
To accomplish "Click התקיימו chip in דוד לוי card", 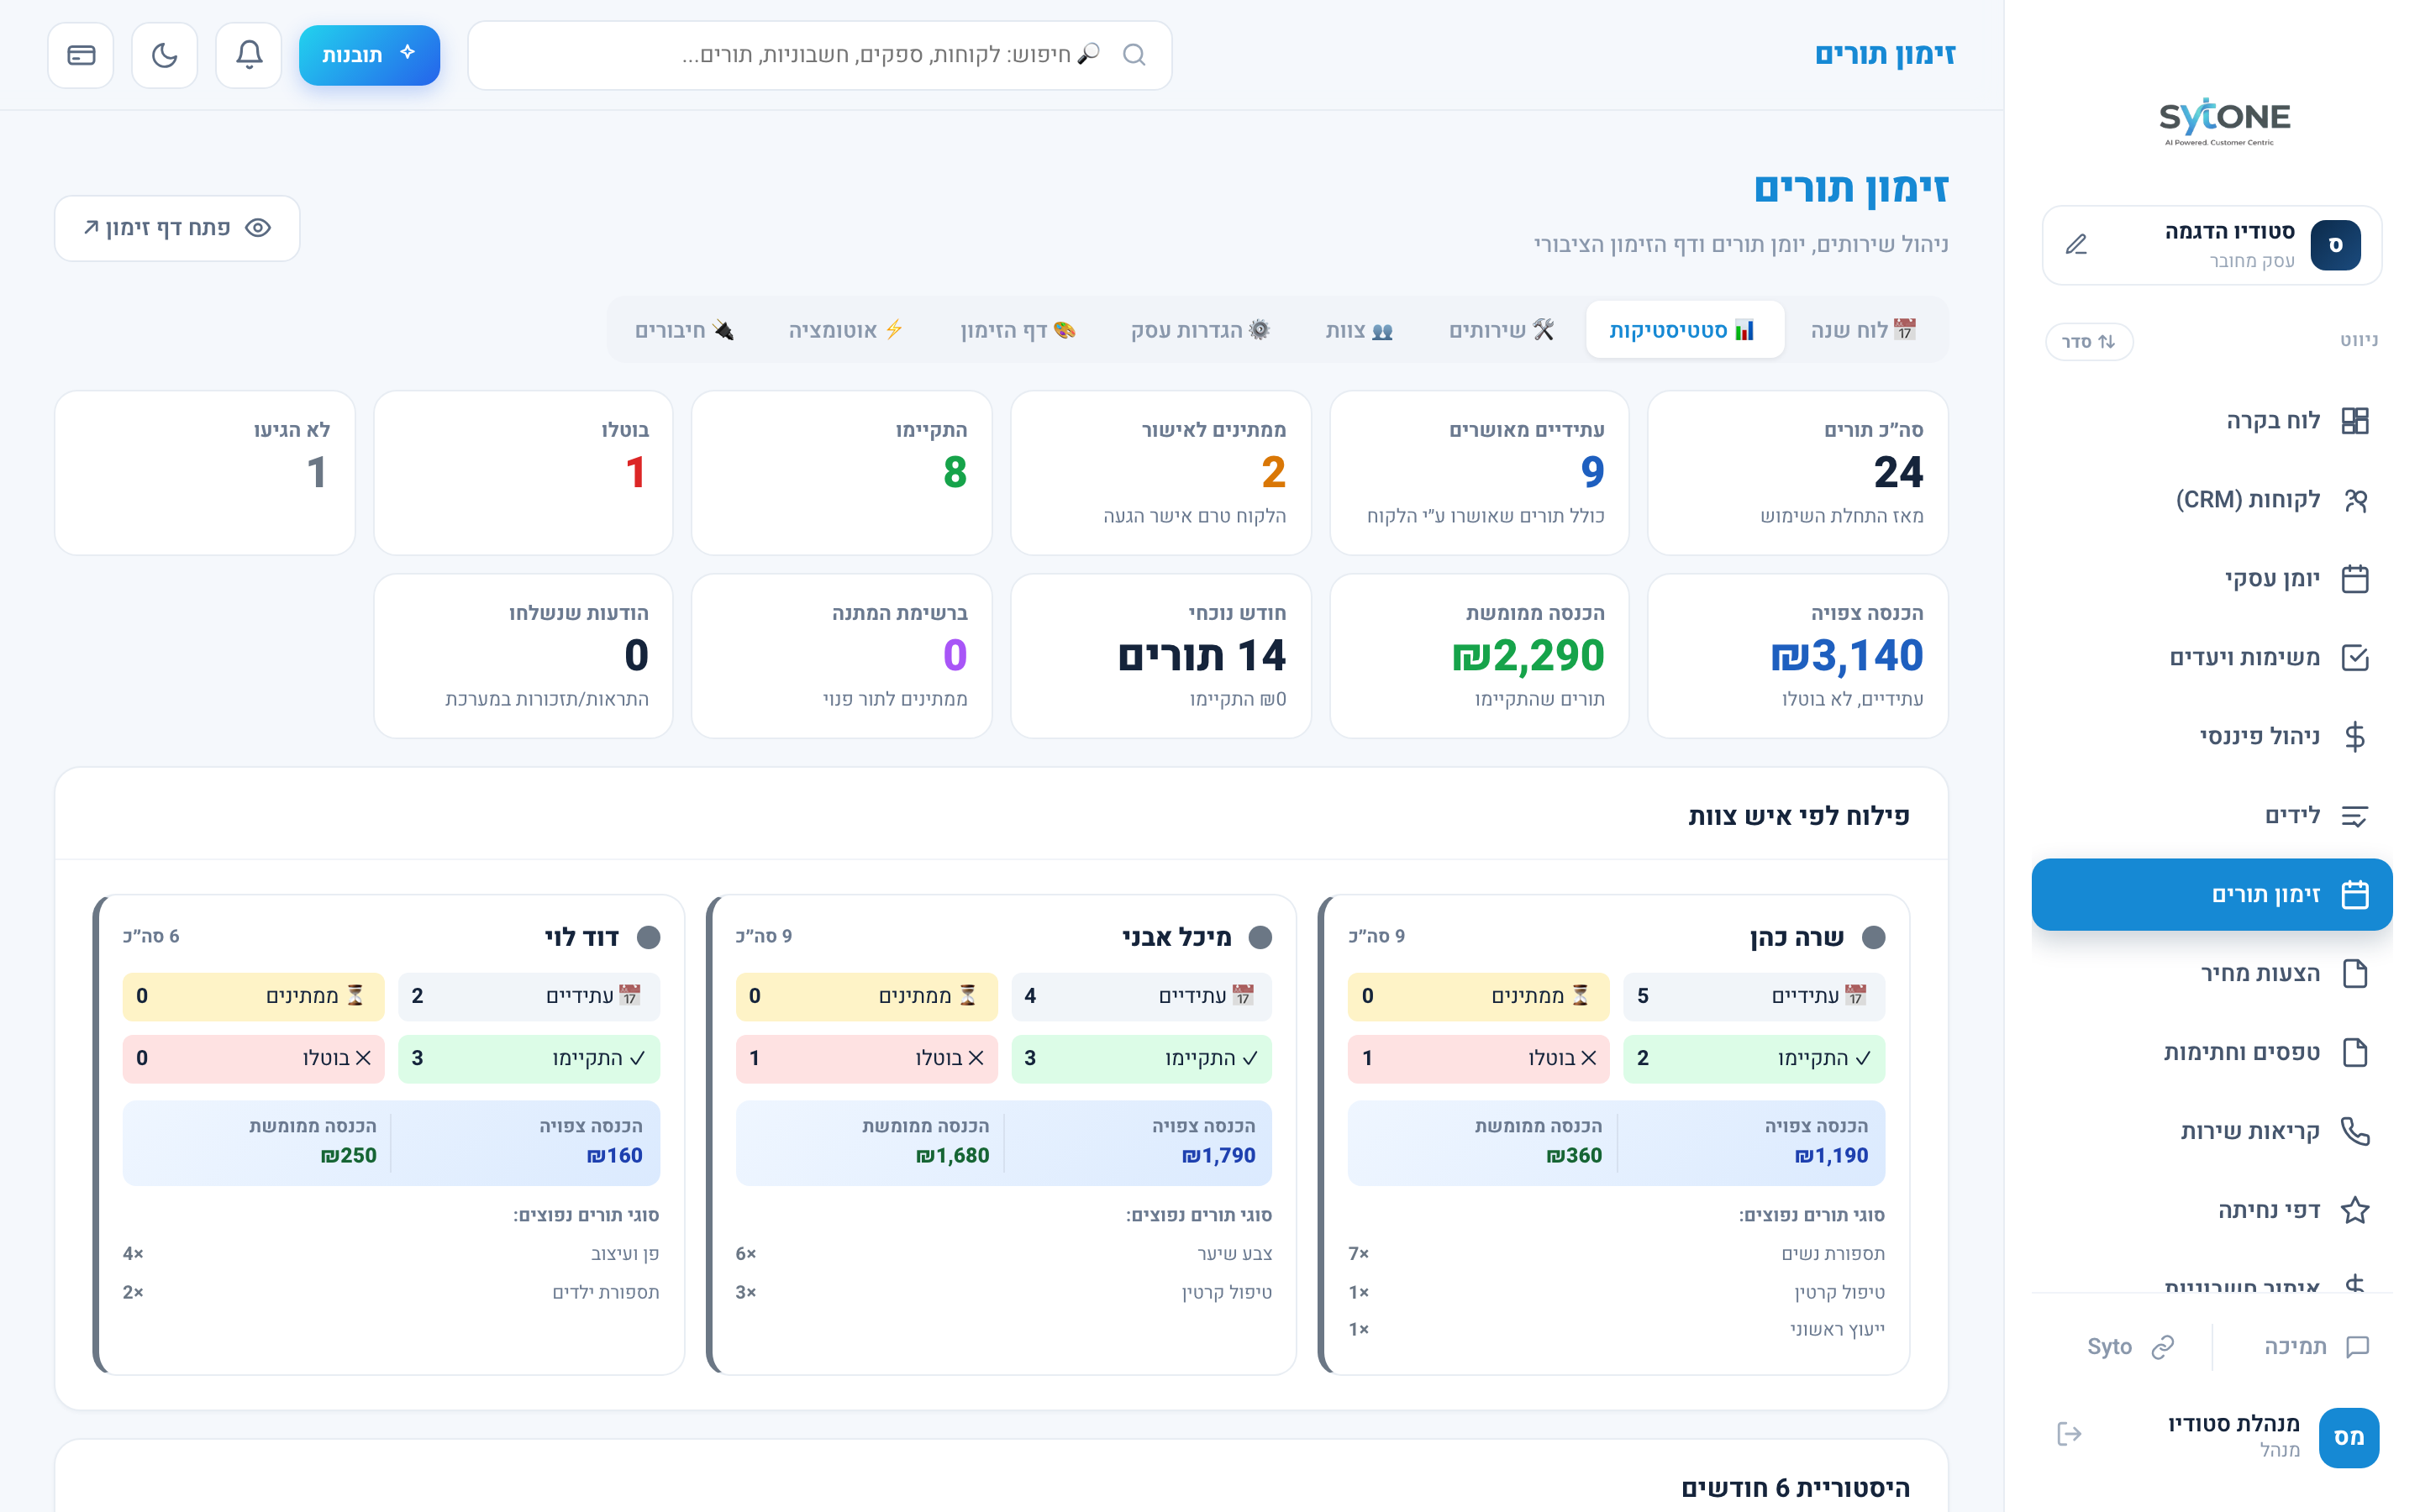I will tap(529, 1058).
